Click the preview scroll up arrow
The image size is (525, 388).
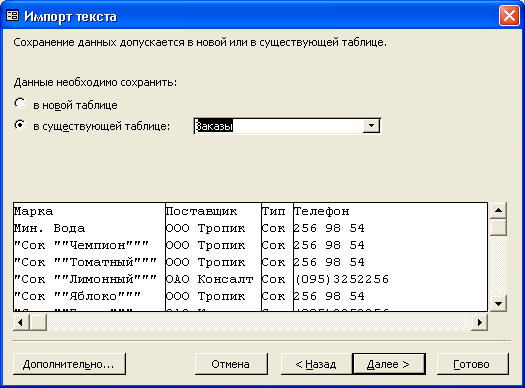[x=498, y=210]
